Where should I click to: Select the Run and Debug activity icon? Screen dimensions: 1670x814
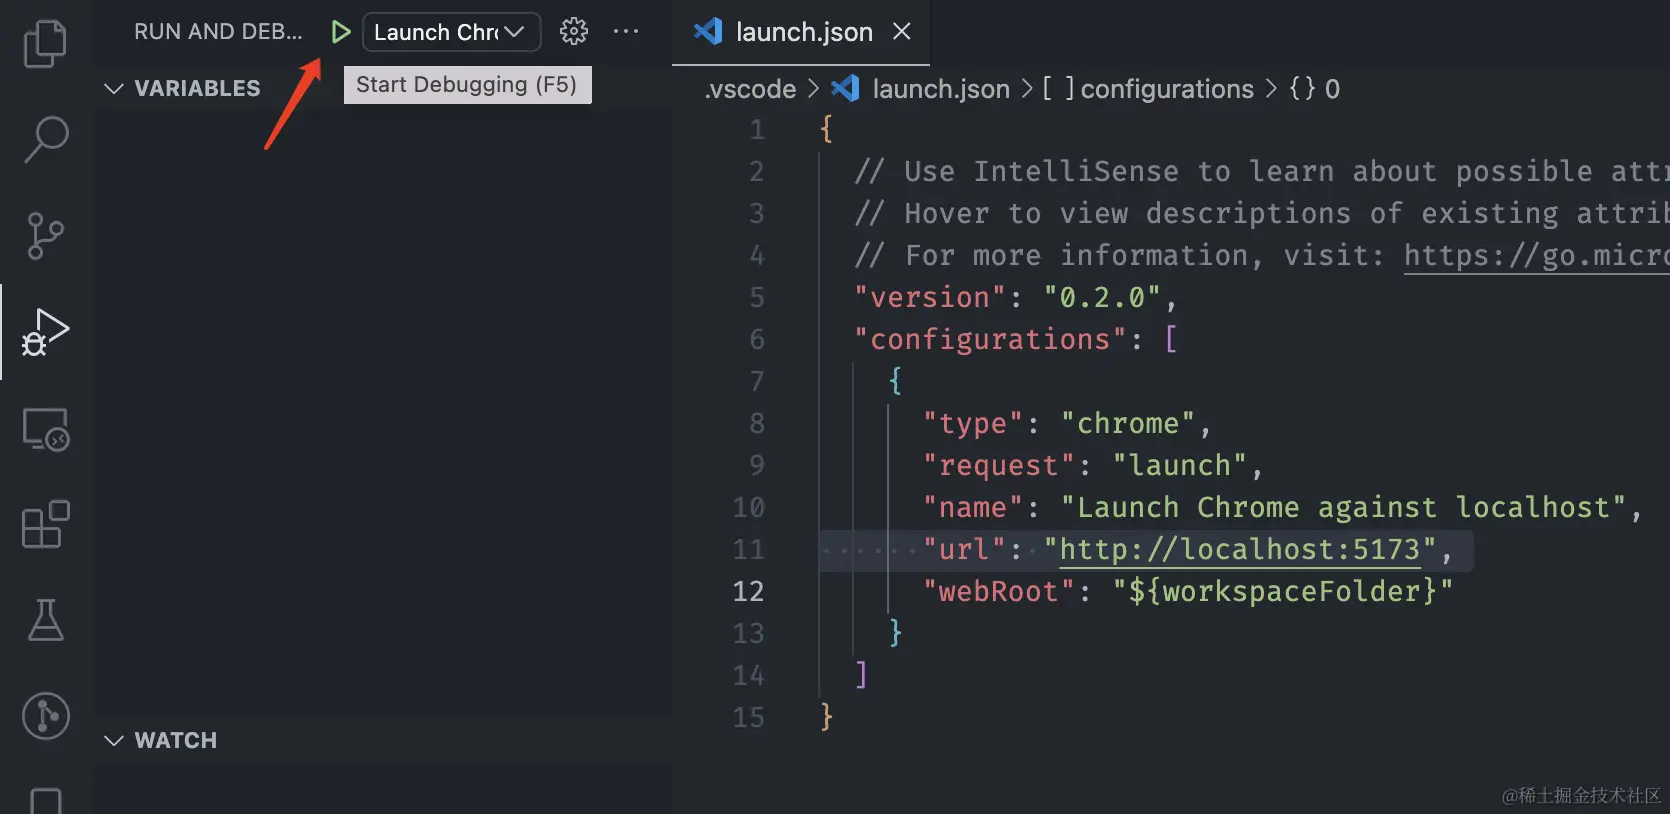(x=45, y=332)
